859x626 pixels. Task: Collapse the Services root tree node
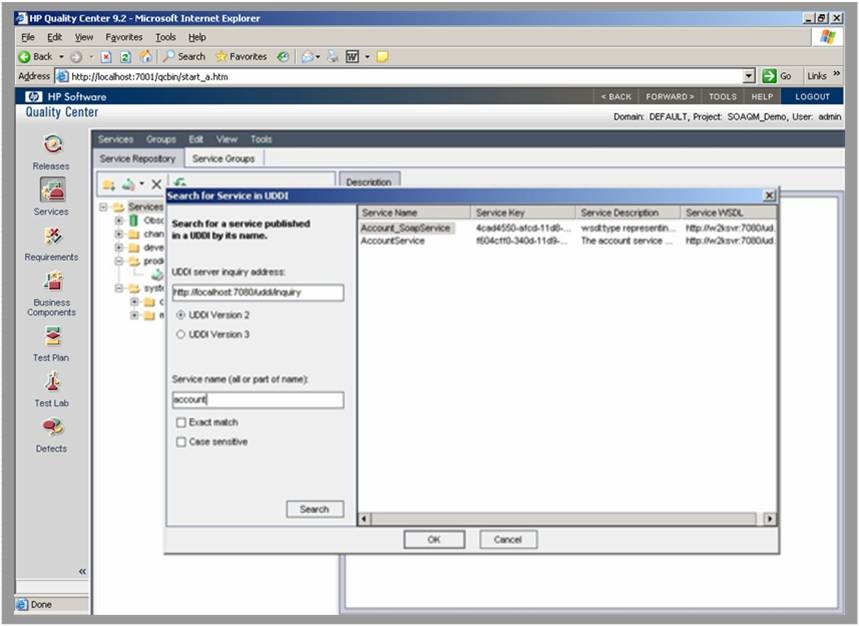point(105,207)
